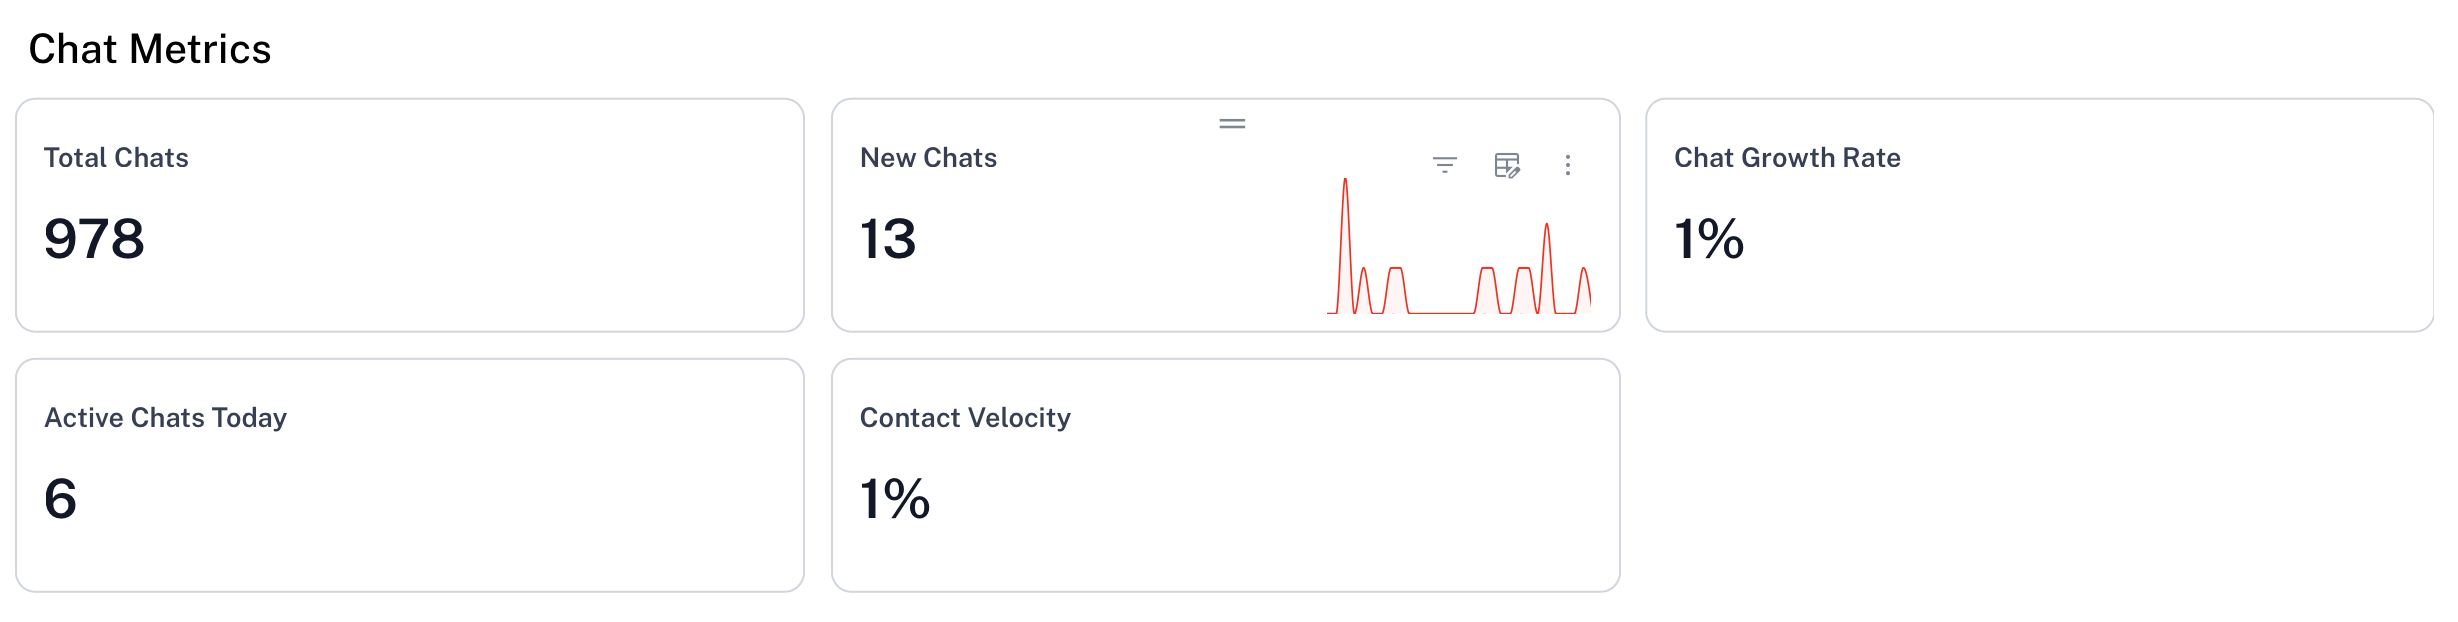Screen dimensions: 2458x622
Task: Select the Total Chats card title
Action: [116, 158]
